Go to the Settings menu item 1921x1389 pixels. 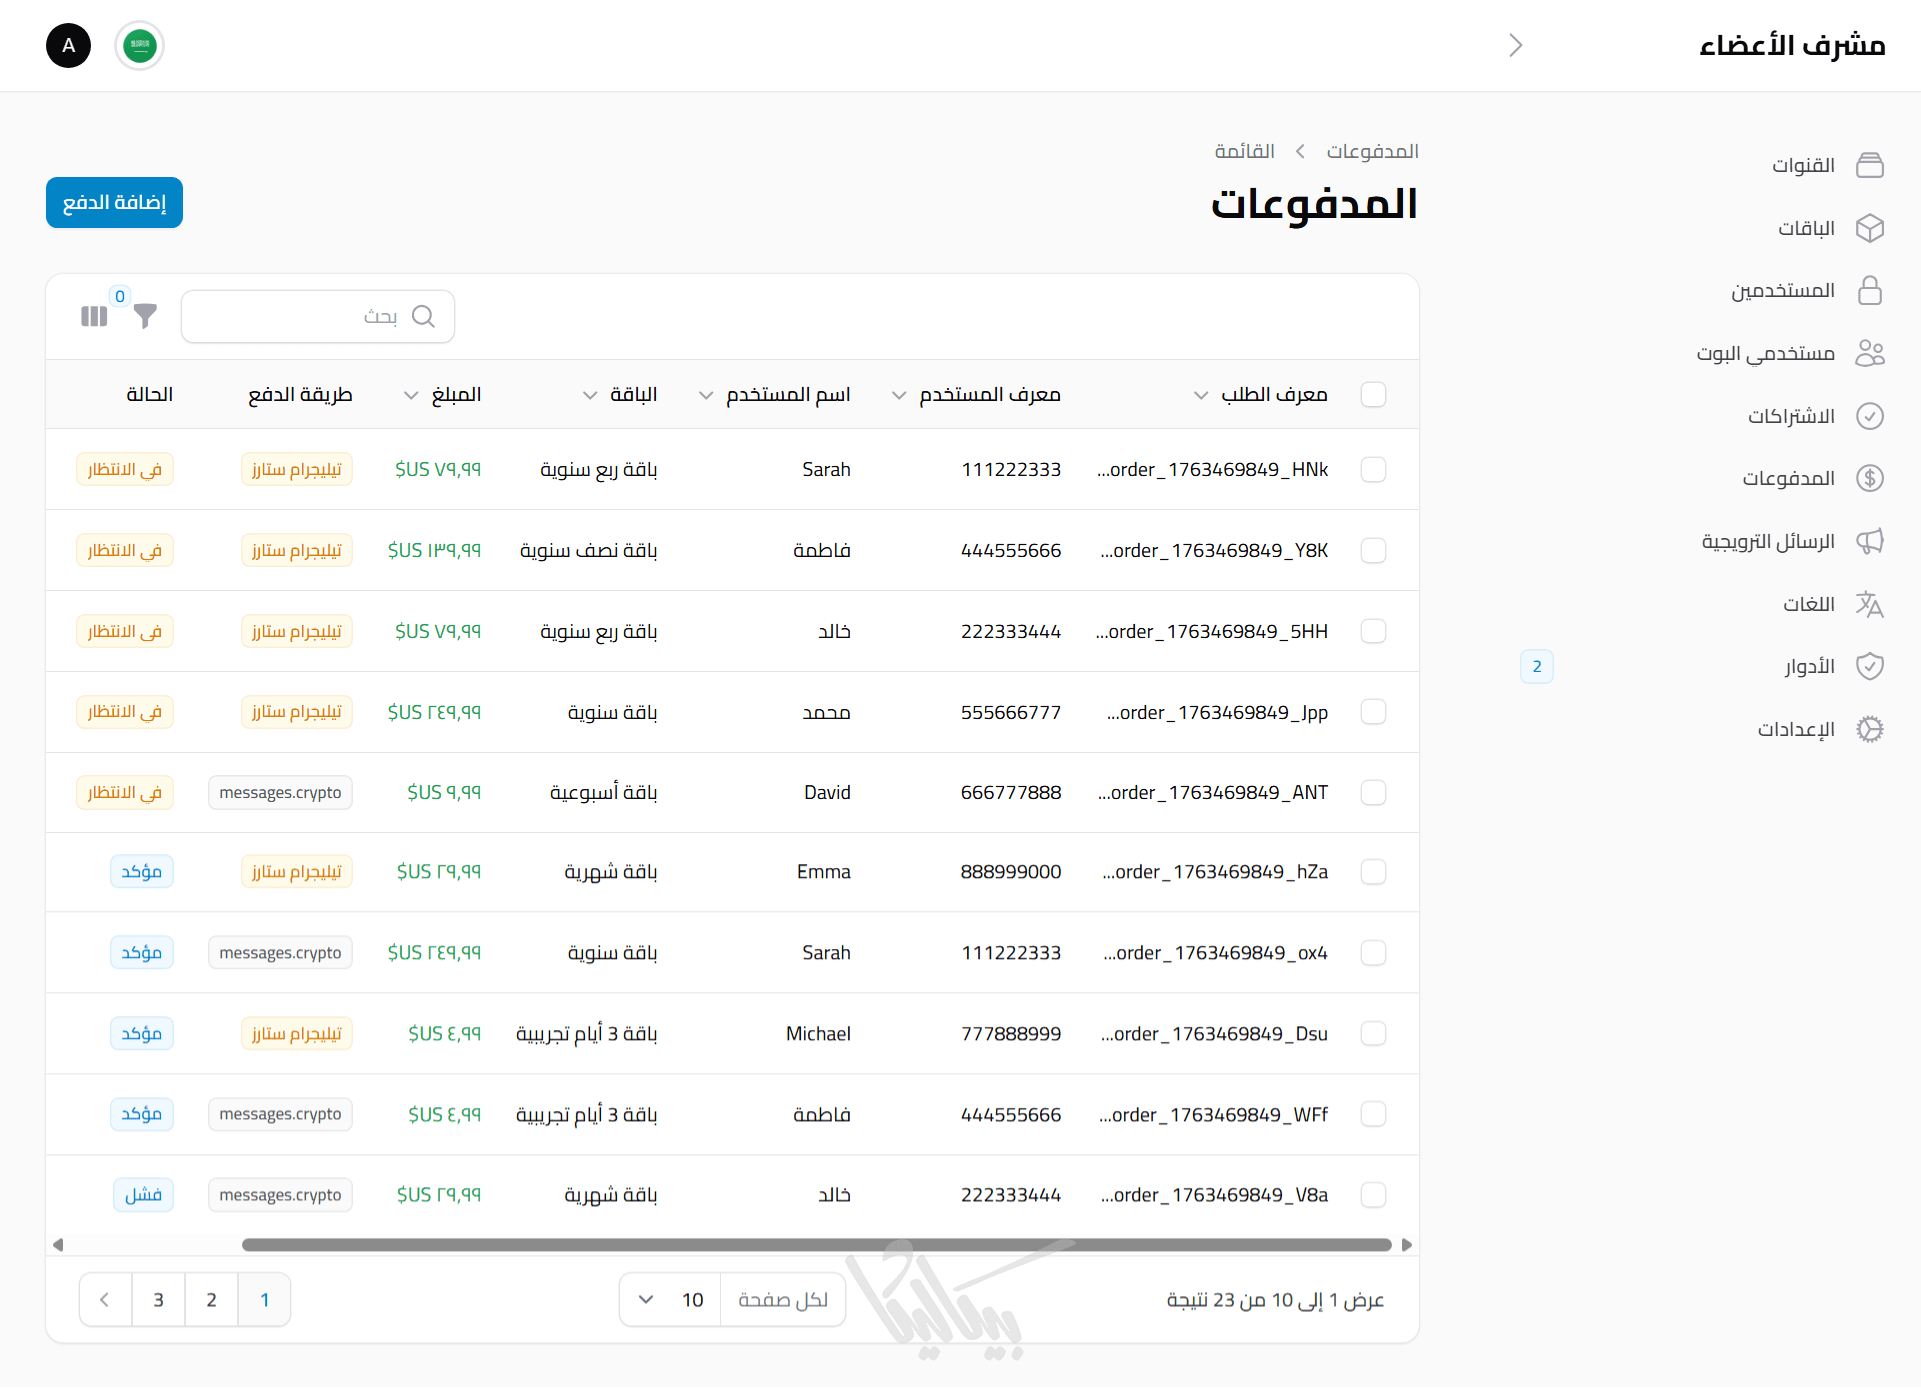point(1796,729)
